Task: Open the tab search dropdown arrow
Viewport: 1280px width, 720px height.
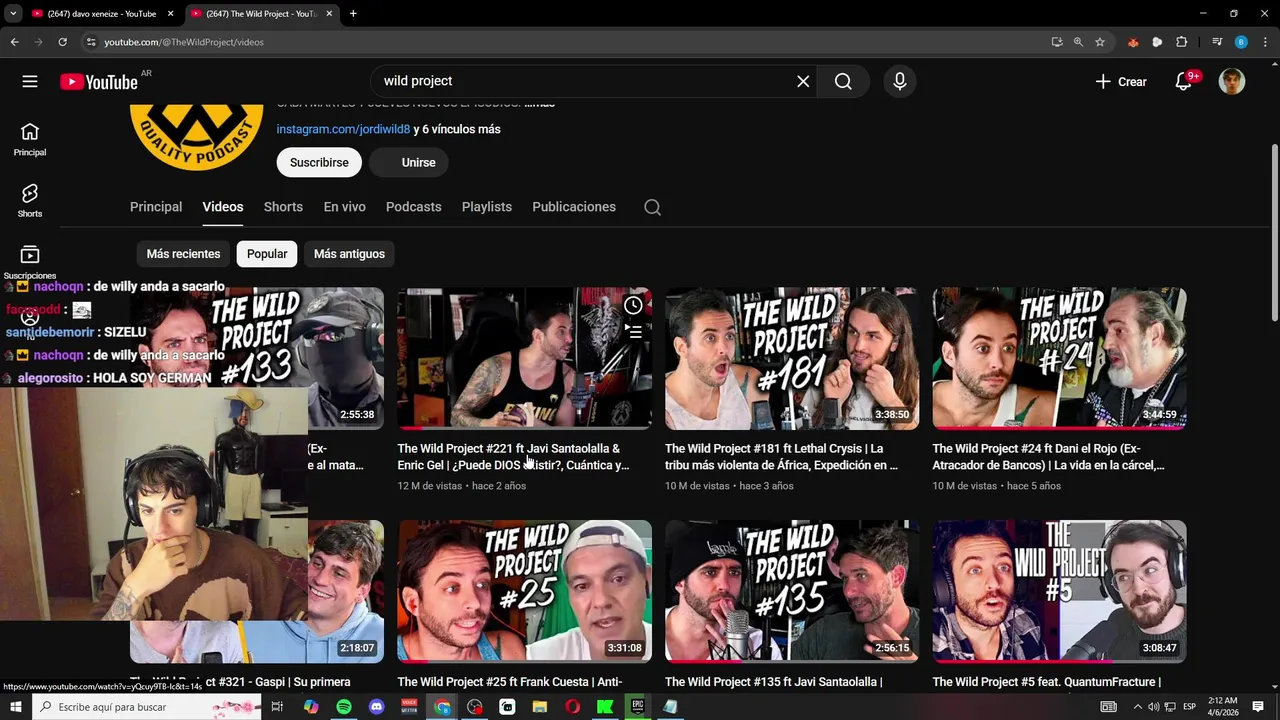Action: [13, 14]
